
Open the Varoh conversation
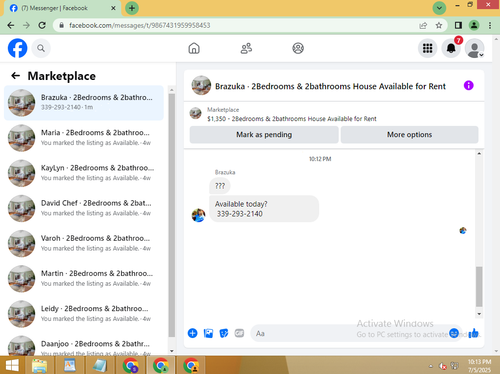[84, 243]
